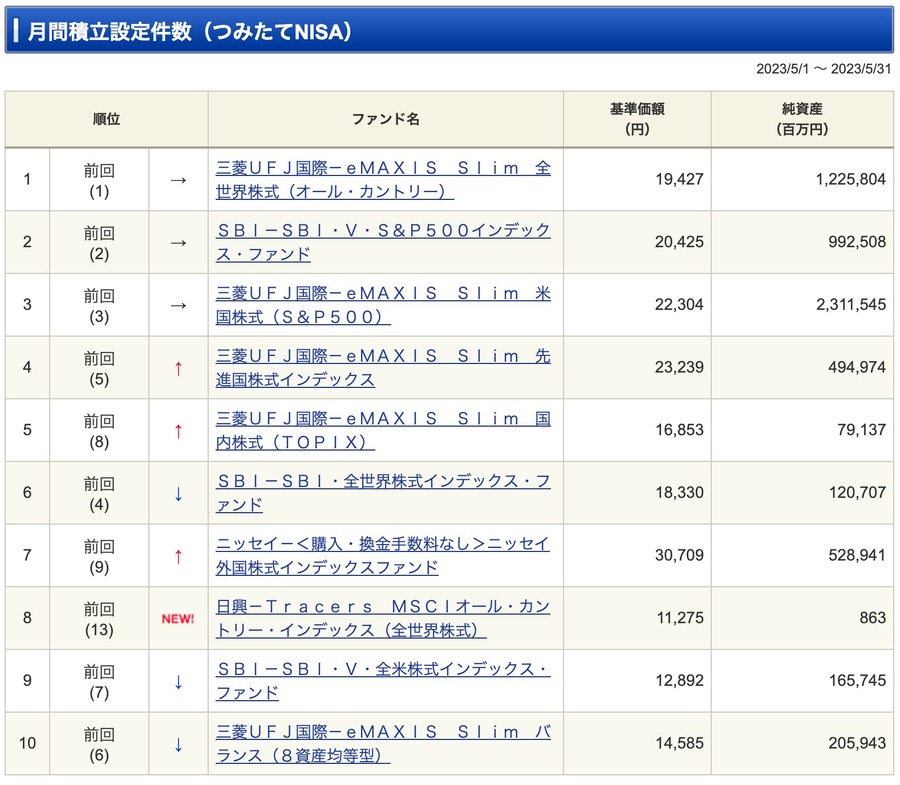The width and height of the screenshot is (900, 785).
Task: Click previous rank 前回(2) cell
Action: point(99,243)
